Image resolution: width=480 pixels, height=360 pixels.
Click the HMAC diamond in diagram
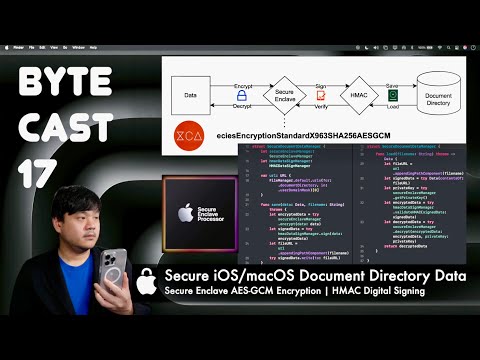(x=359, y=95)
